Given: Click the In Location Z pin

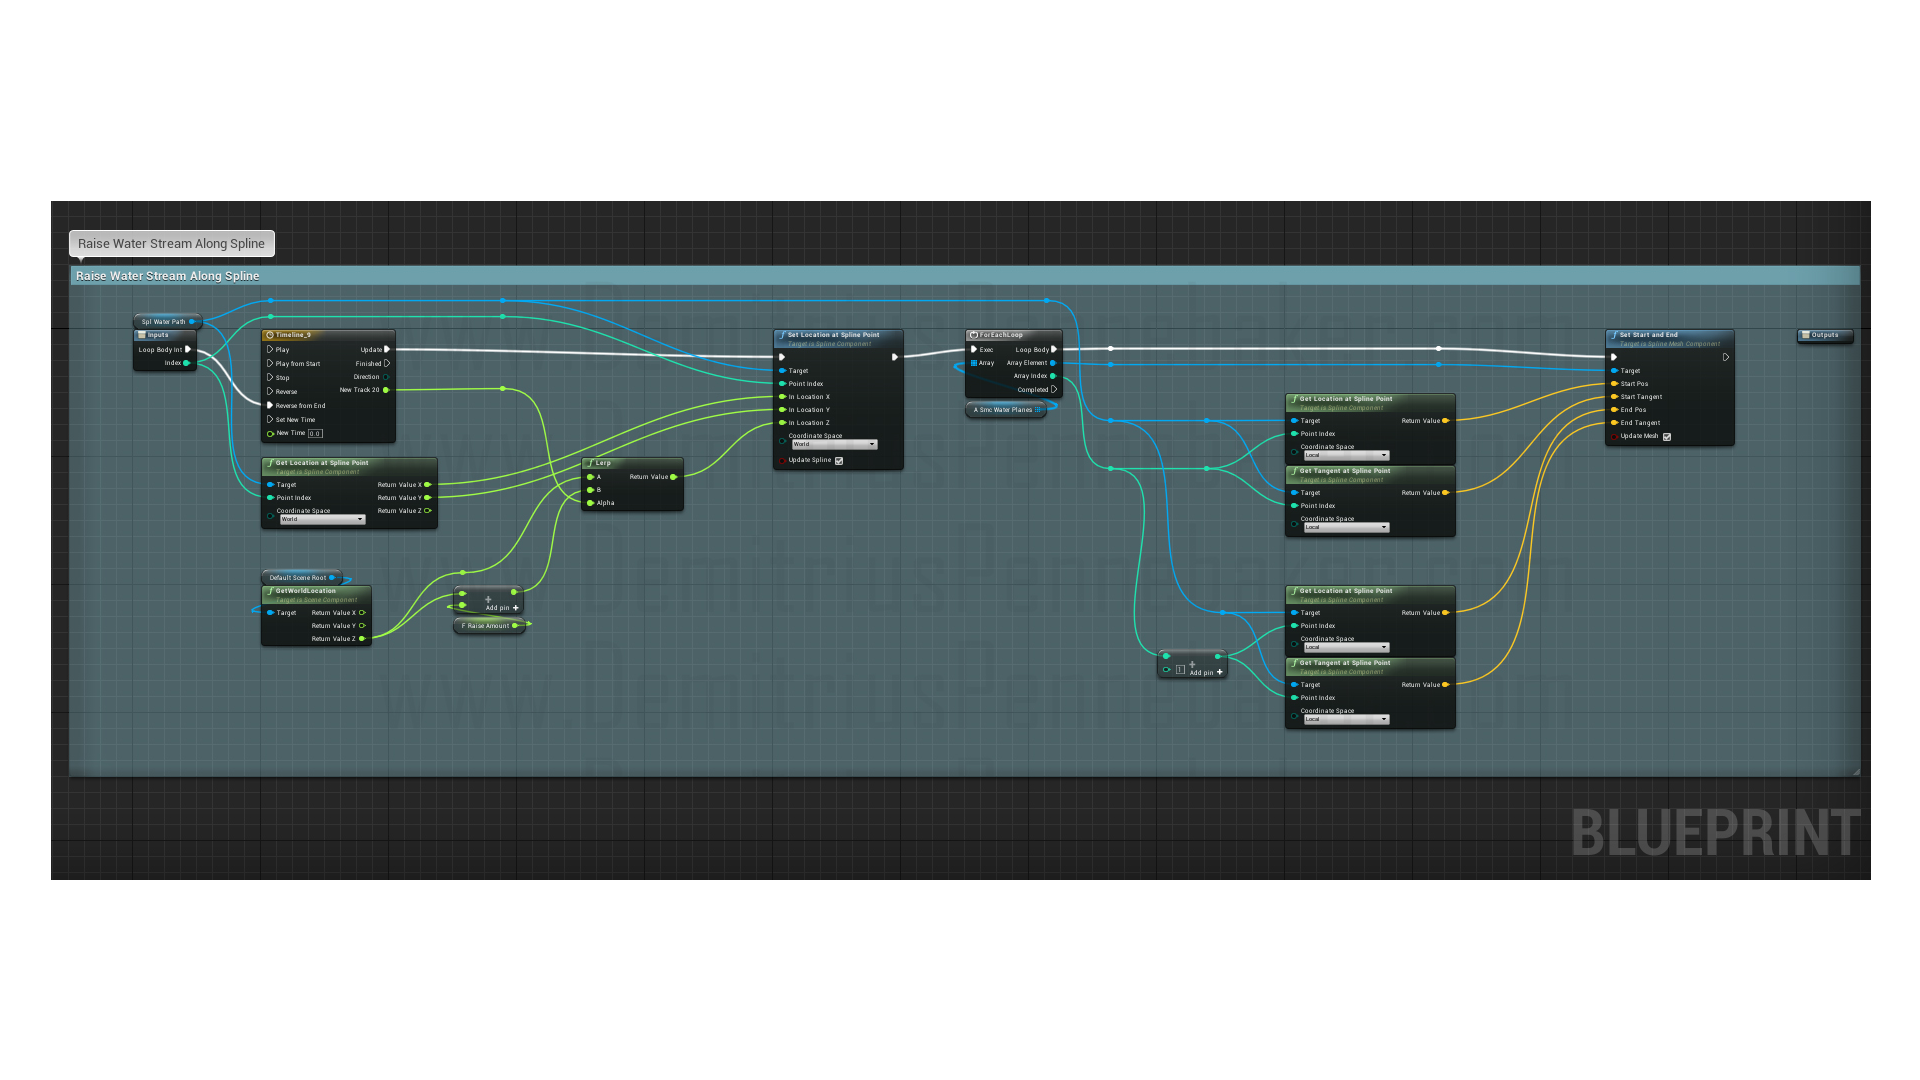Looking at the screenshot, I should 782,423.
